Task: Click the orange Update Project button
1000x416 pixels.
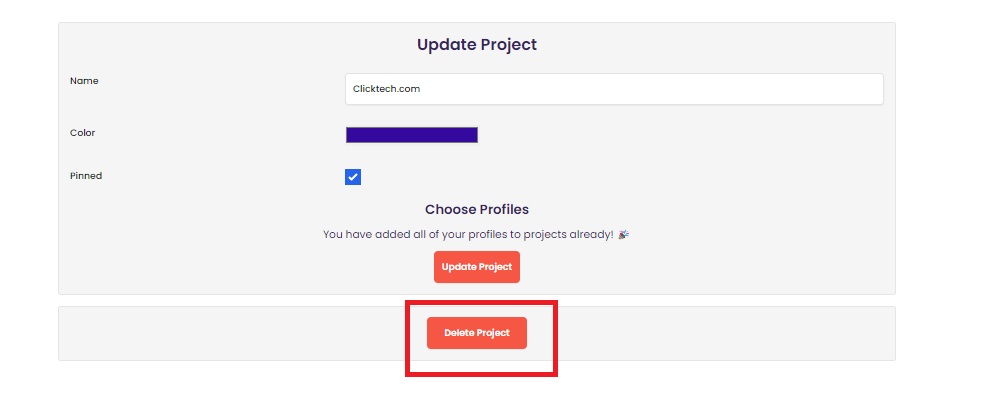Action: point(476,267)
